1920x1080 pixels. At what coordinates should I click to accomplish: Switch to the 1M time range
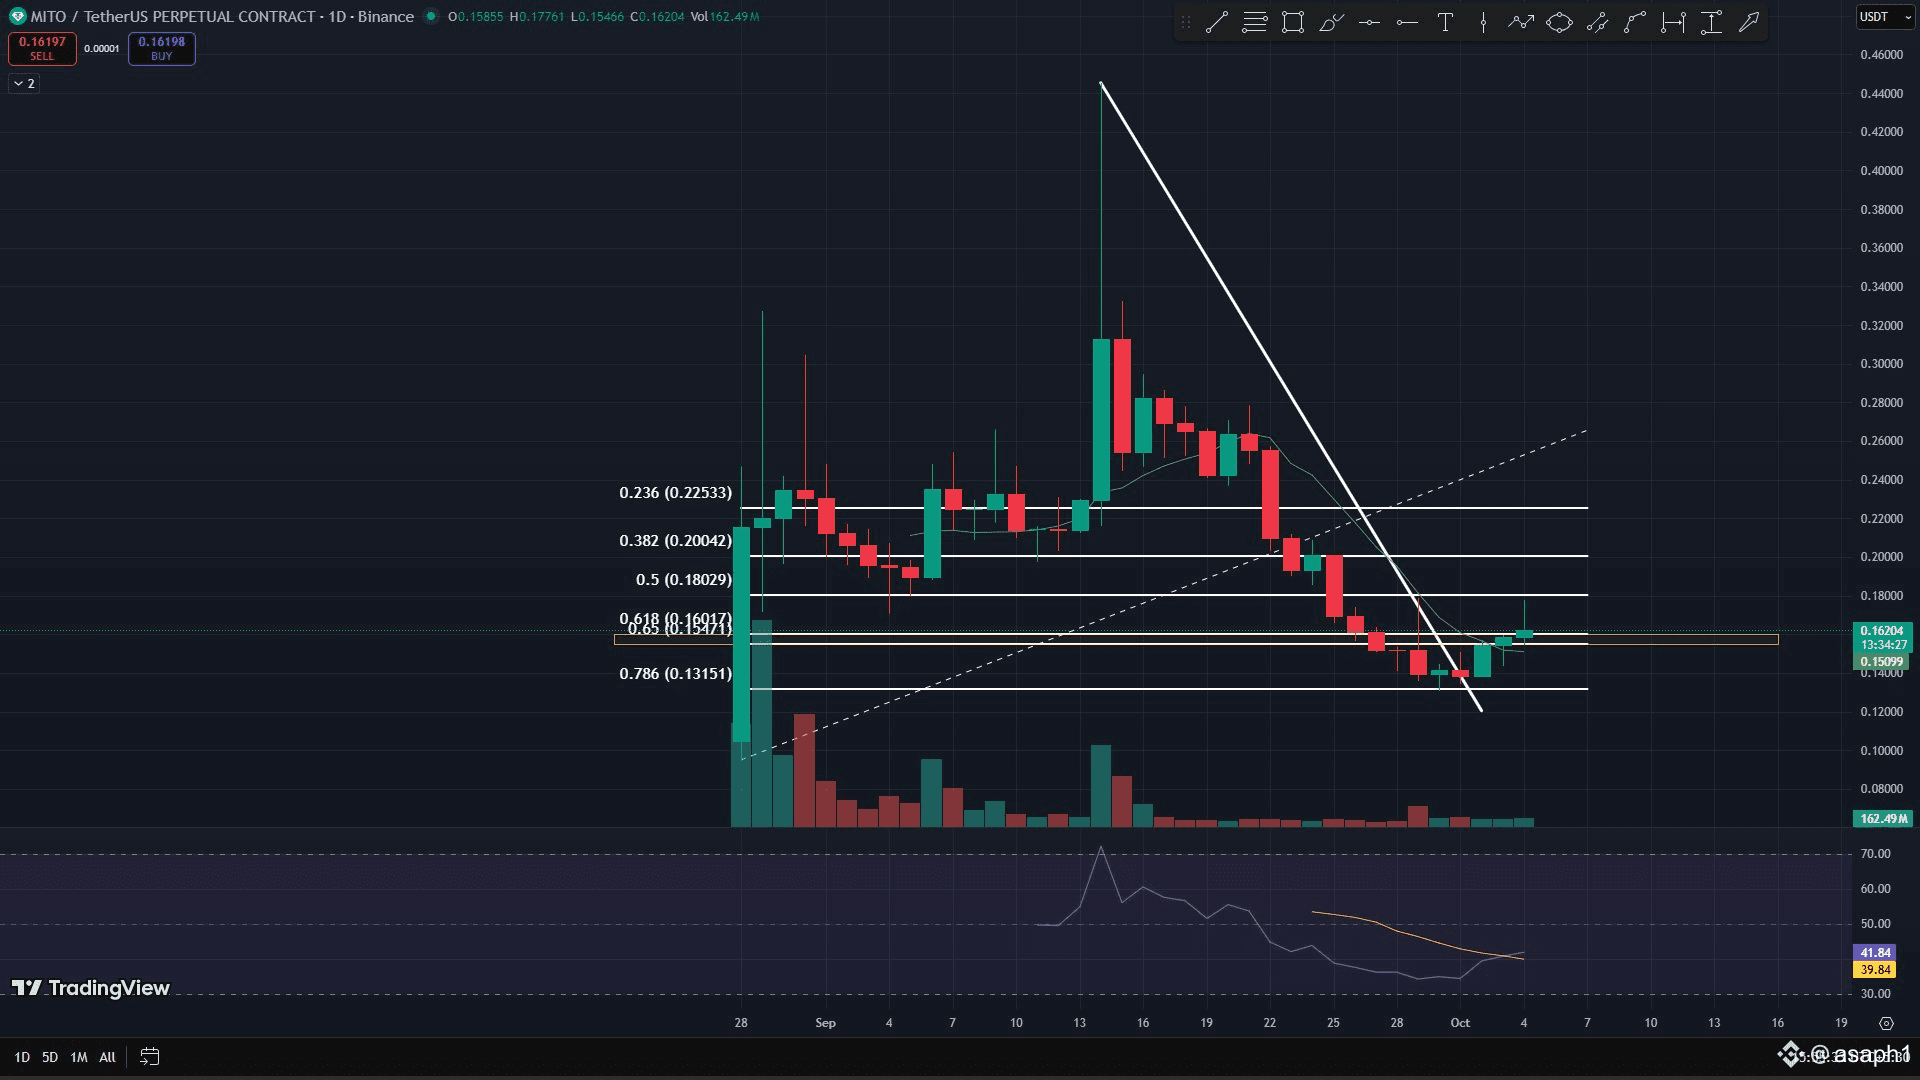[79, 1057]
